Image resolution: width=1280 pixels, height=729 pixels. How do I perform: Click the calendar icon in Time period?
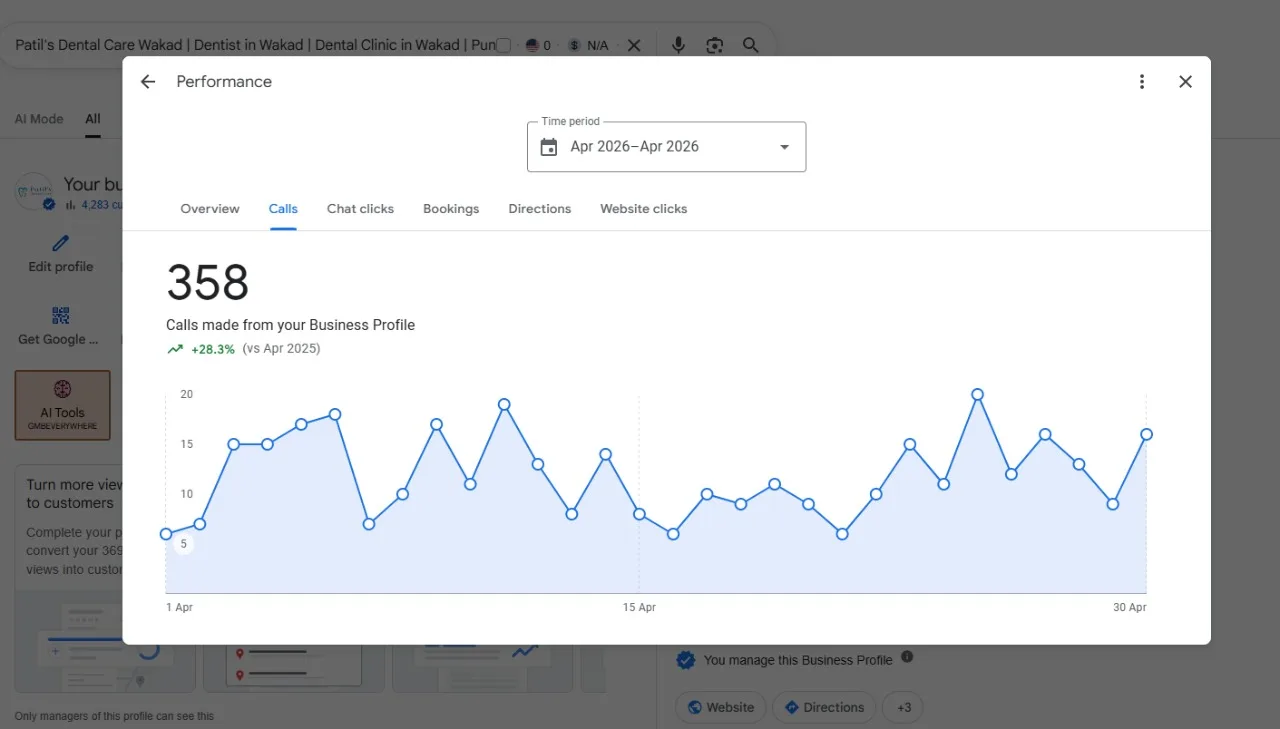click(x=549, y=147)
